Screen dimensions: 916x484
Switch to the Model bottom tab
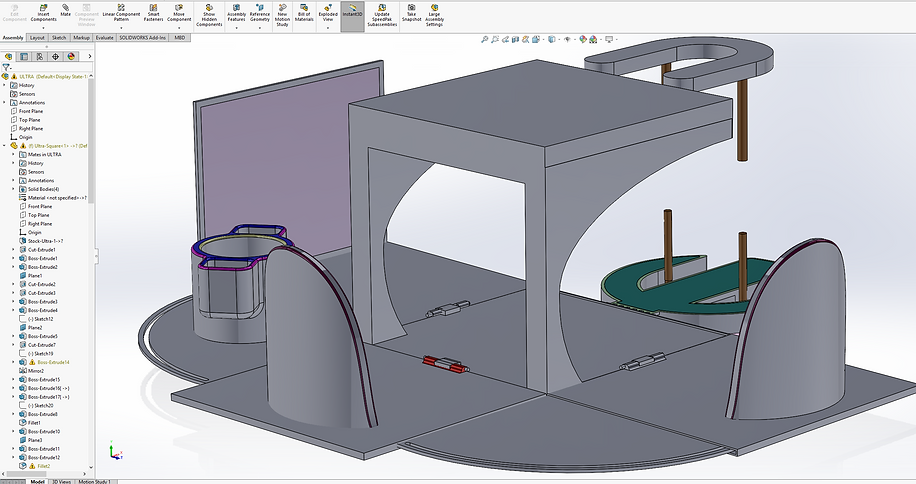pos(37,482)
